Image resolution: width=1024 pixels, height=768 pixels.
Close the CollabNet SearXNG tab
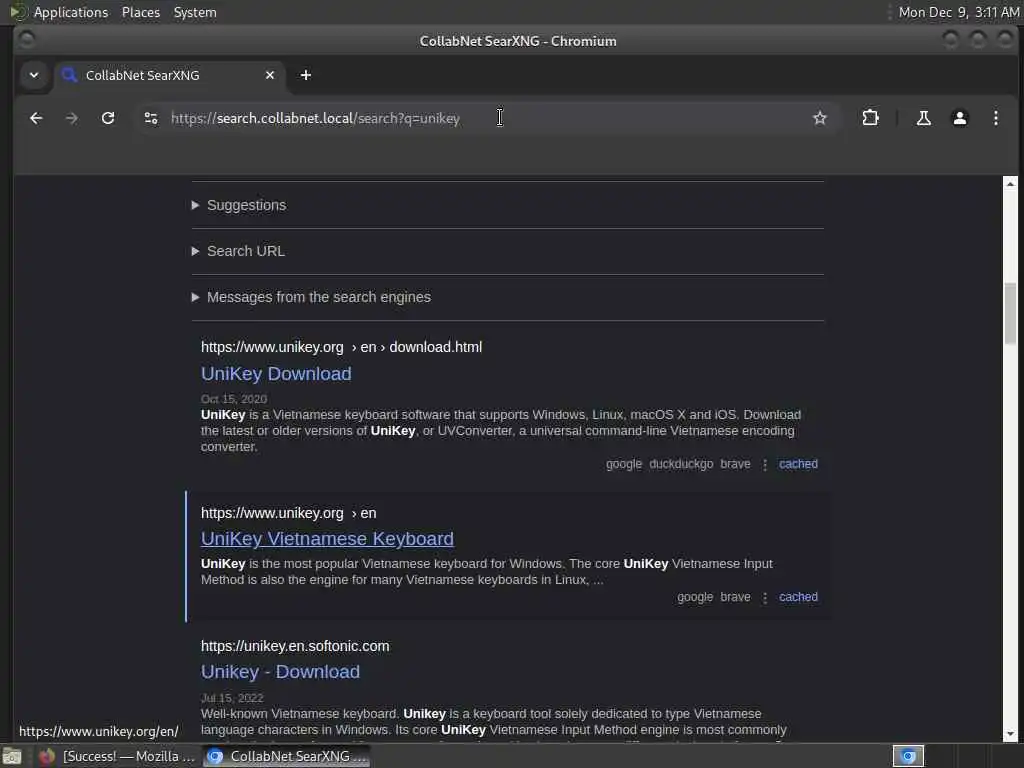(270, 75)
